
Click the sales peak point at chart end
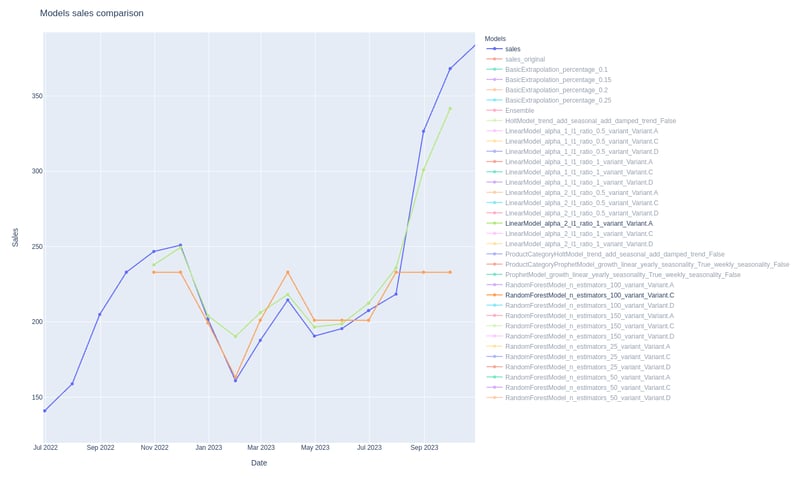coord(474,46)
